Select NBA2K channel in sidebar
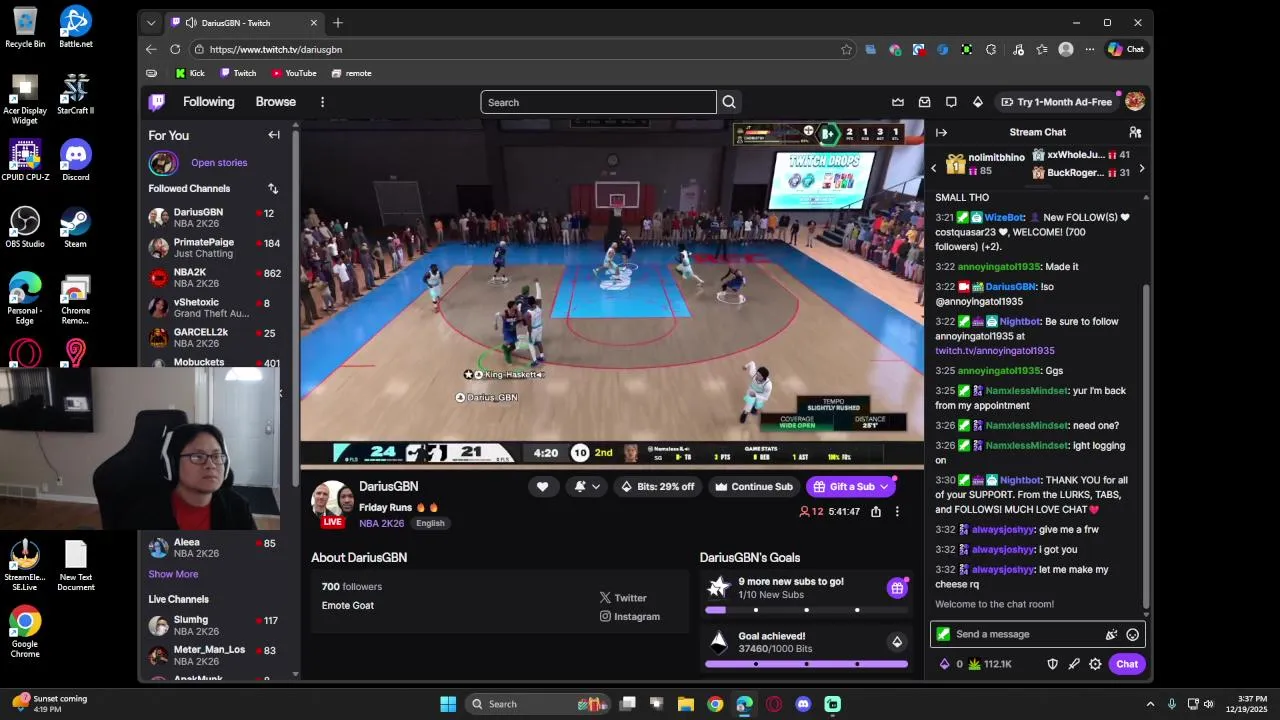Screen dimensions: 1280x720 214,278
